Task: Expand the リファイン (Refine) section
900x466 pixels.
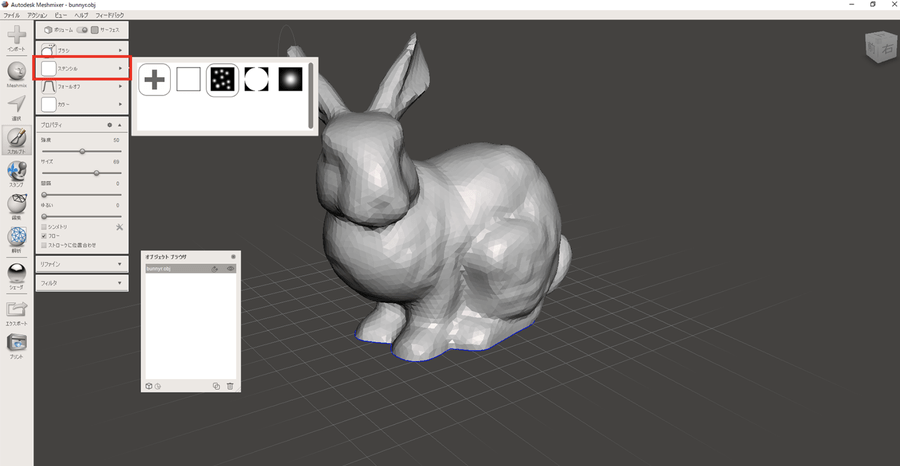Action: tap(80, 264)
